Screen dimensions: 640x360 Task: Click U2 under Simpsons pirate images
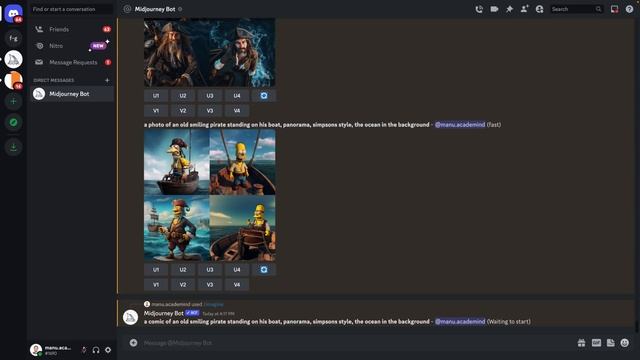point(183,269)
